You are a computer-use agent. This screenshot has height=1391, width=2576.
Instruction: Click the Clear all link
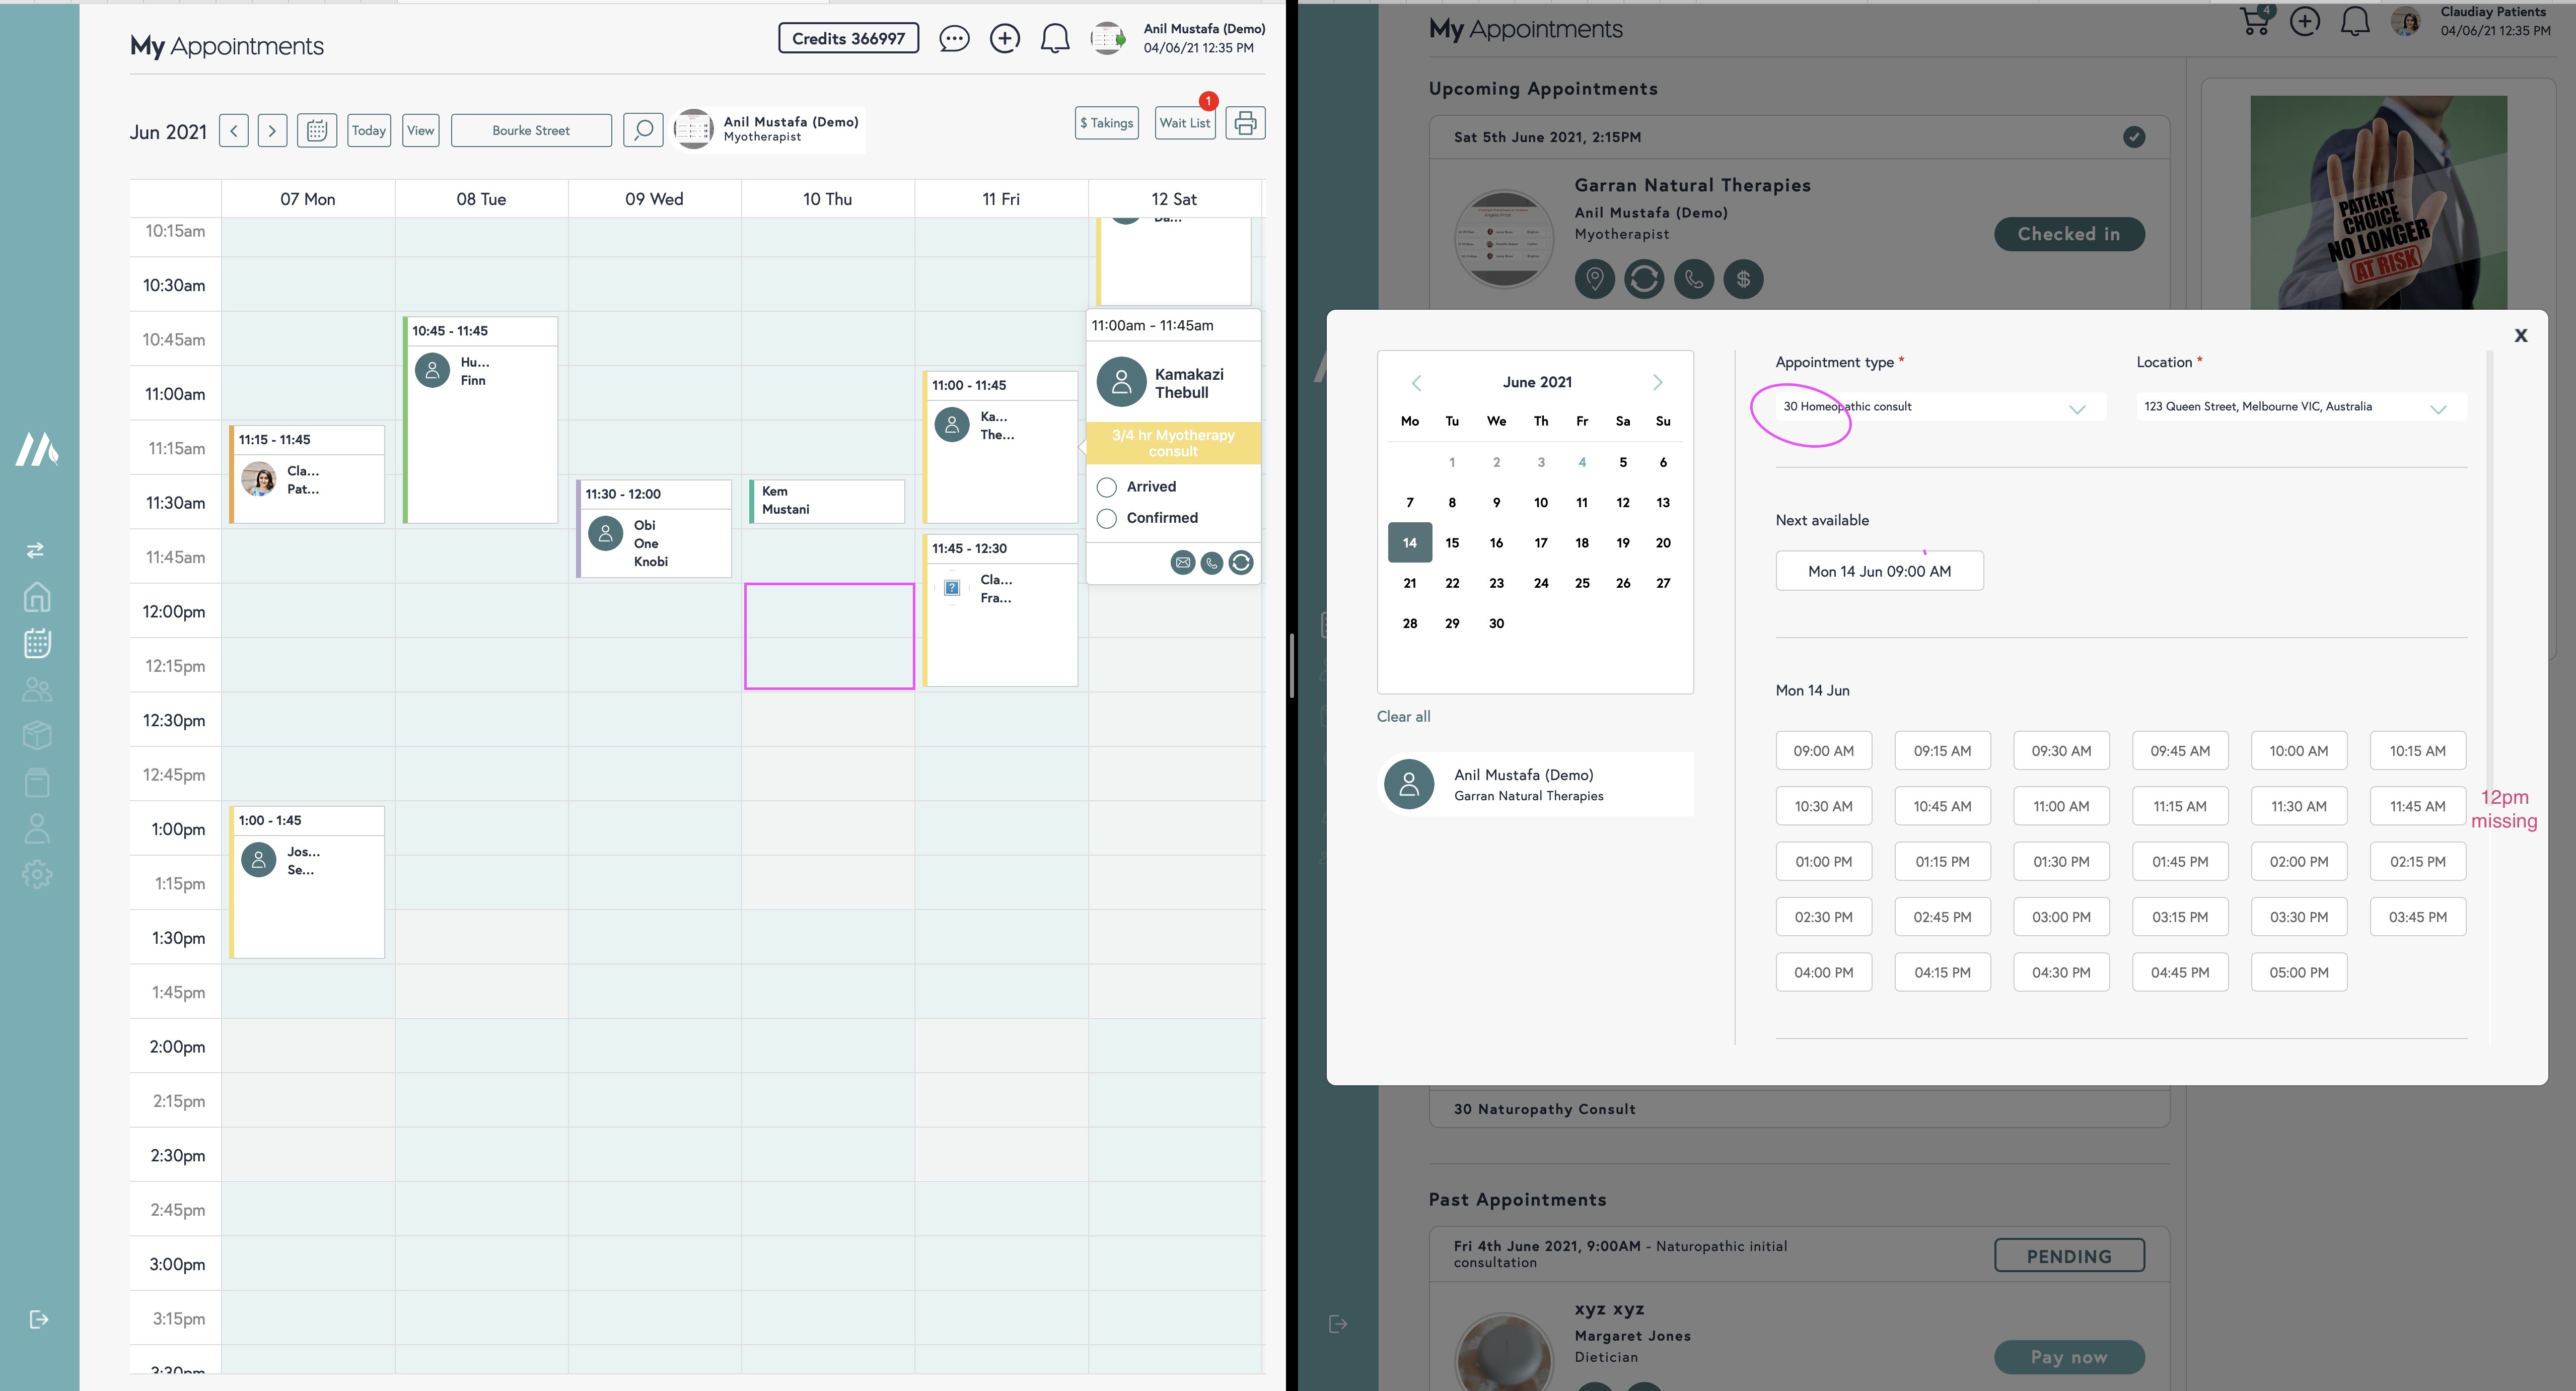pos(1403,716)
